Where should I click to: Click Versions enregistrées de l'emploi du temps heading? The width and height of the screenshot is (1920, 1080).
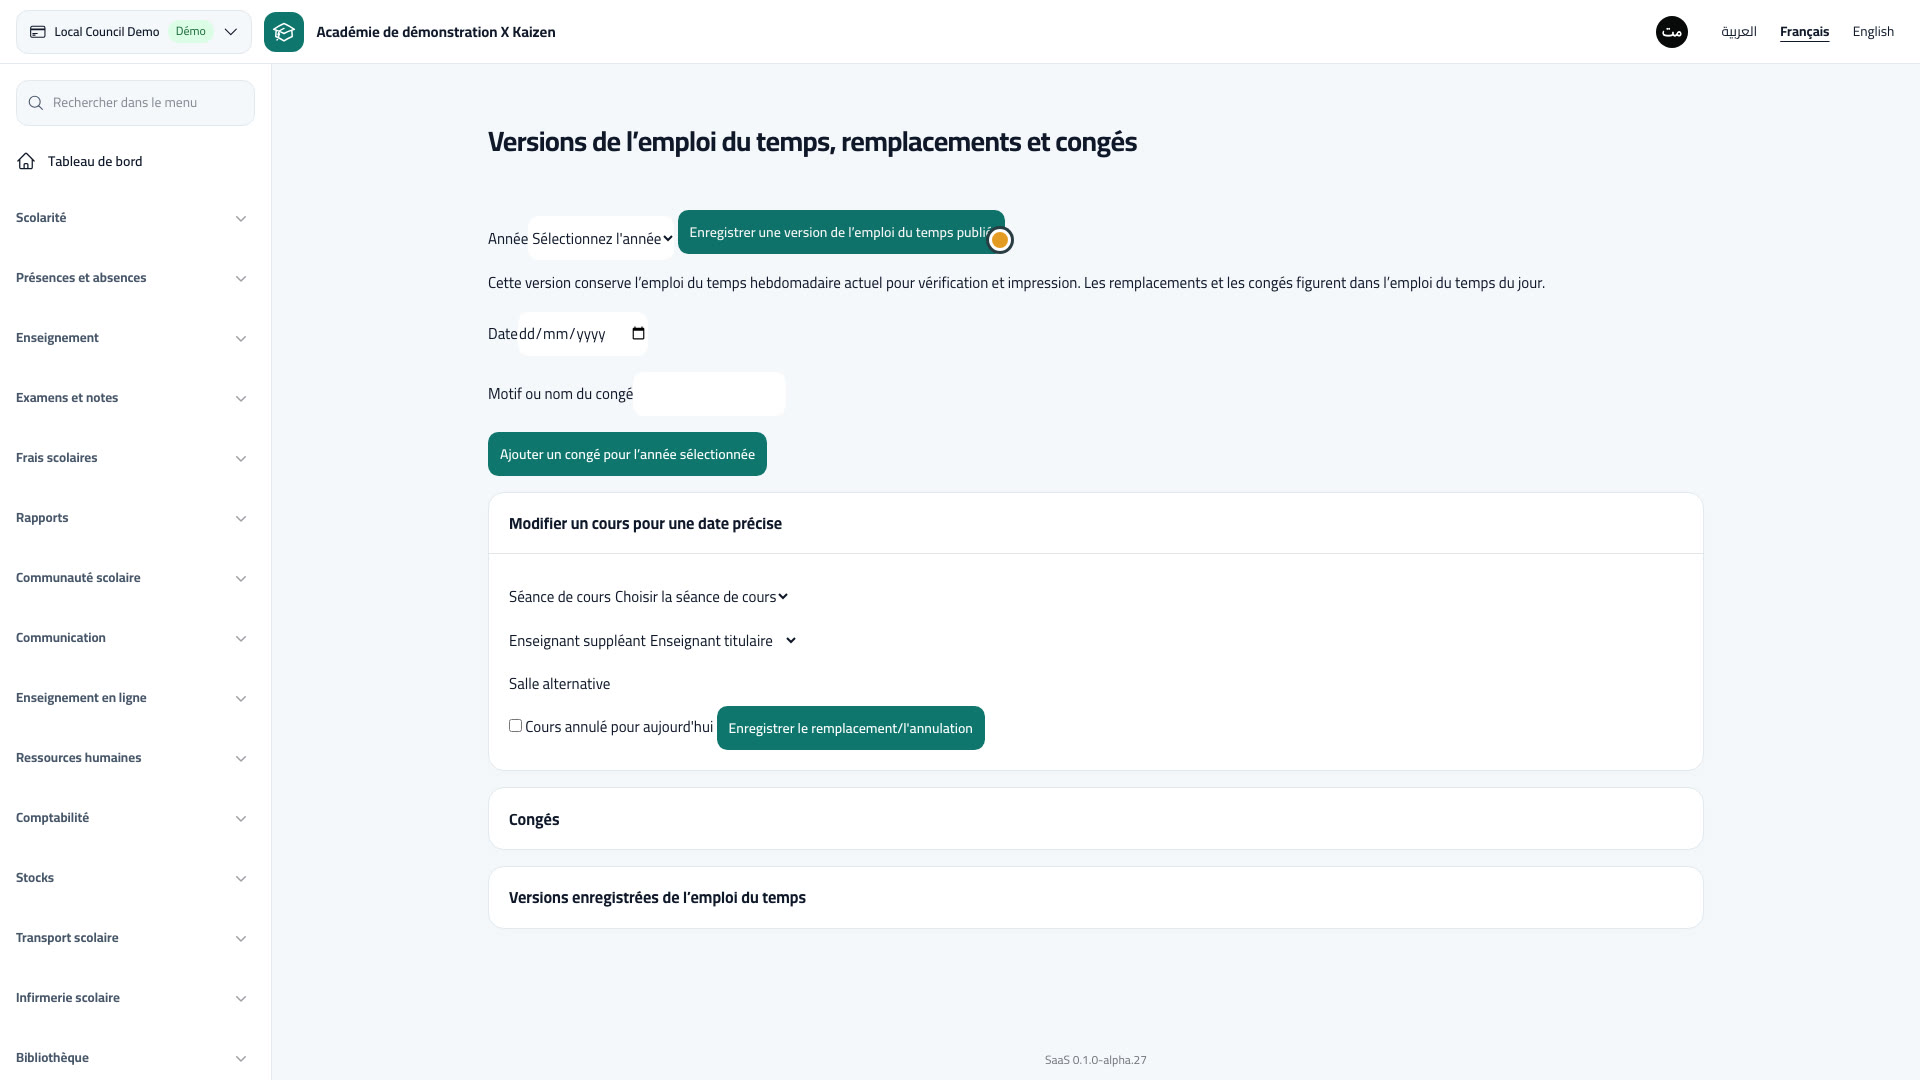(657, 897)
